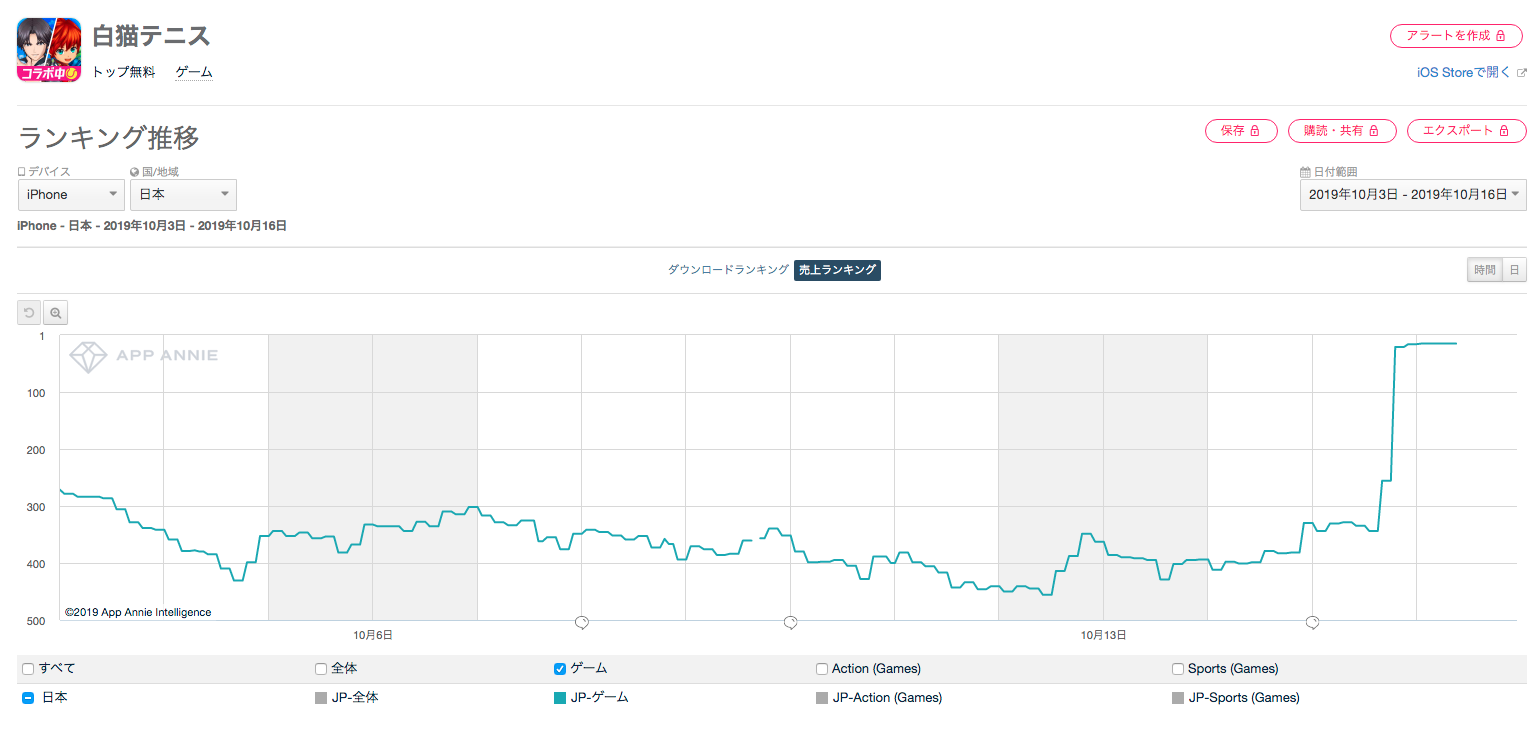
Task: Check the Action (Games) checkbox
Action: click(x=822, y=669)
